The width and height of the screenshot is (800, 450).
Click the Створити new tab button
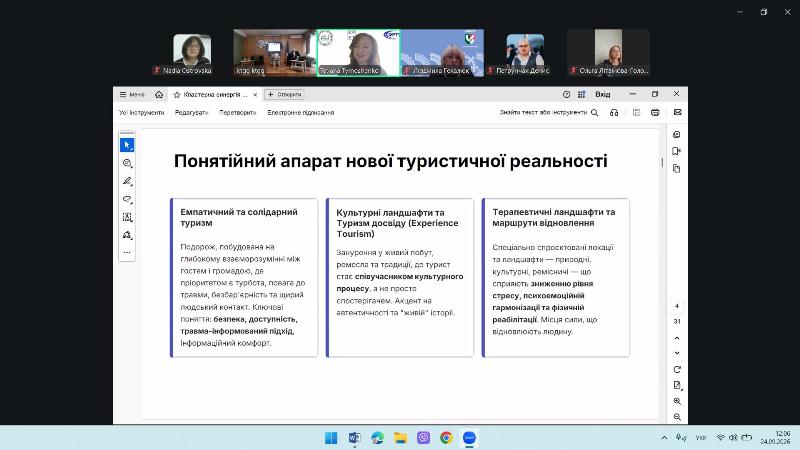(x=285, y=94)
